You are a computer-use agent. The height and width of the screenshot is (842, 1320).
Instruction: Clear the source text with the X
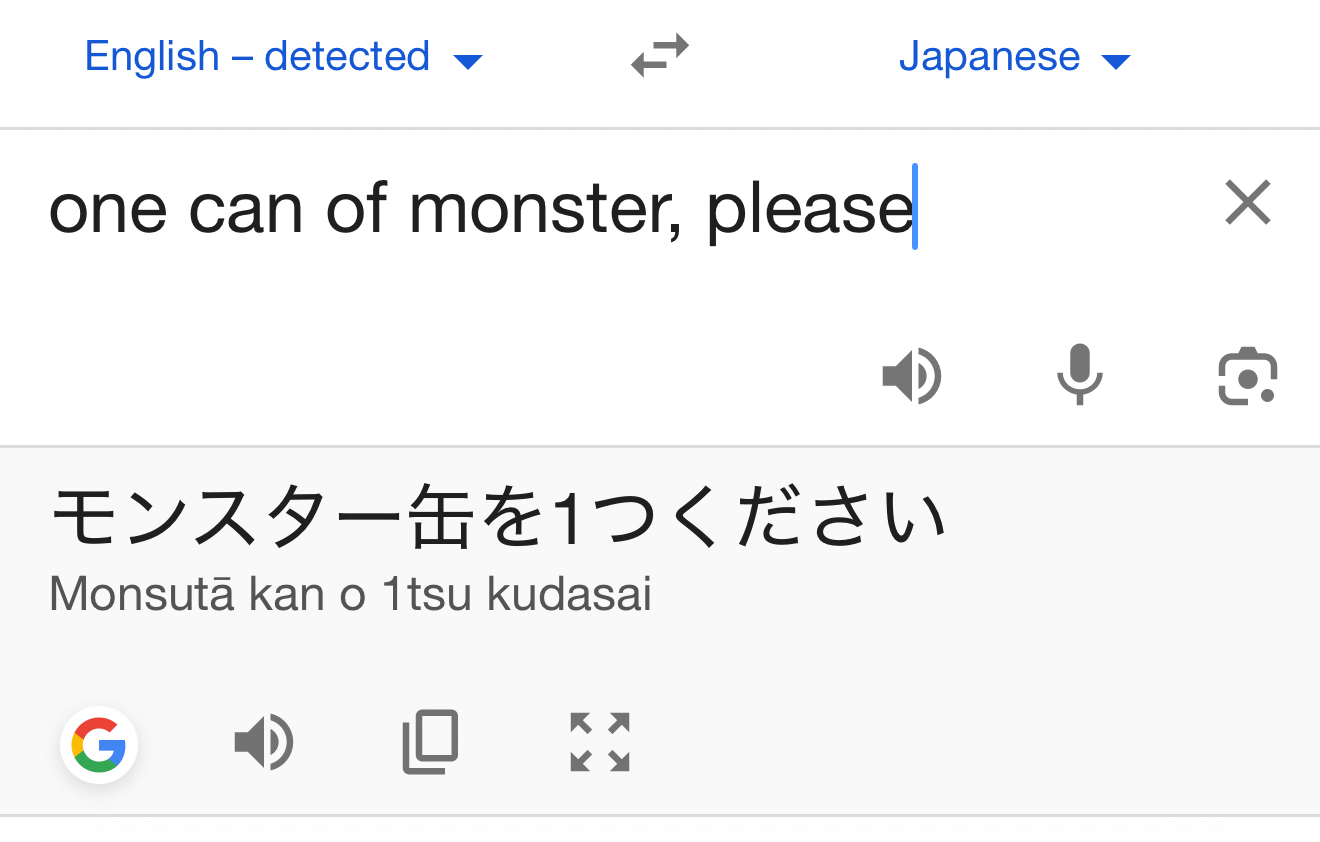pos(1248,203)
